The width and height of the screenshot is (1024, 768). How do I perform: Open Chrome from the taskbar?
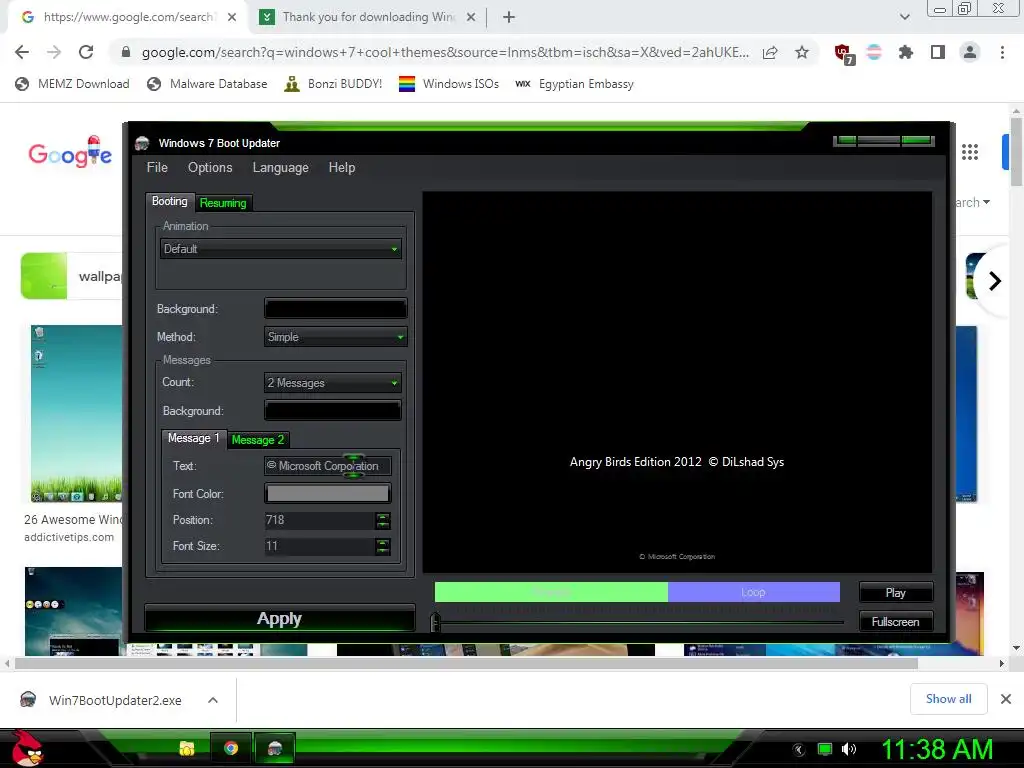pyautogui.click(x=231, y=748)
